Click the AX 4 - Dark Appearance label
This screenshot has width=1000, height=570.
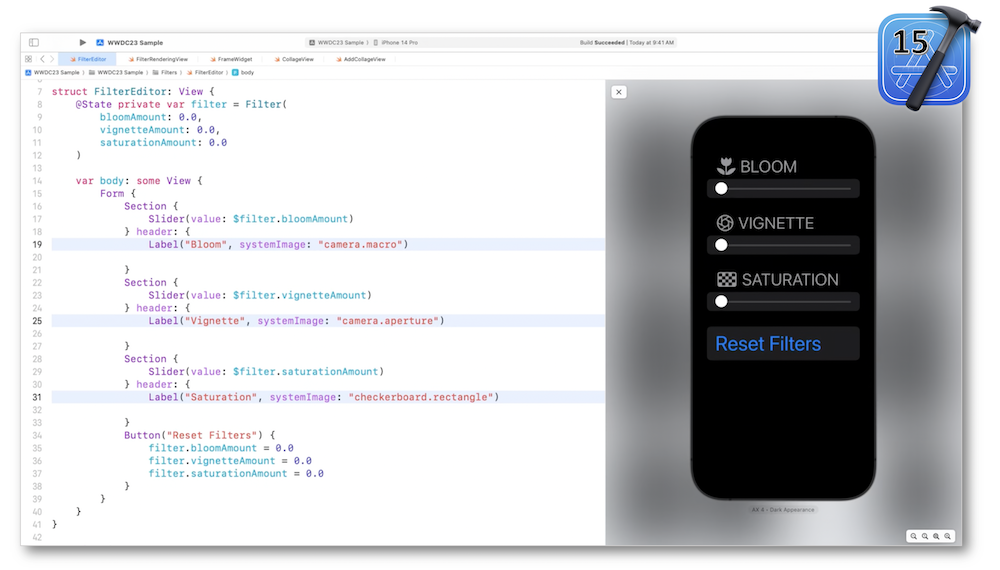783,510
